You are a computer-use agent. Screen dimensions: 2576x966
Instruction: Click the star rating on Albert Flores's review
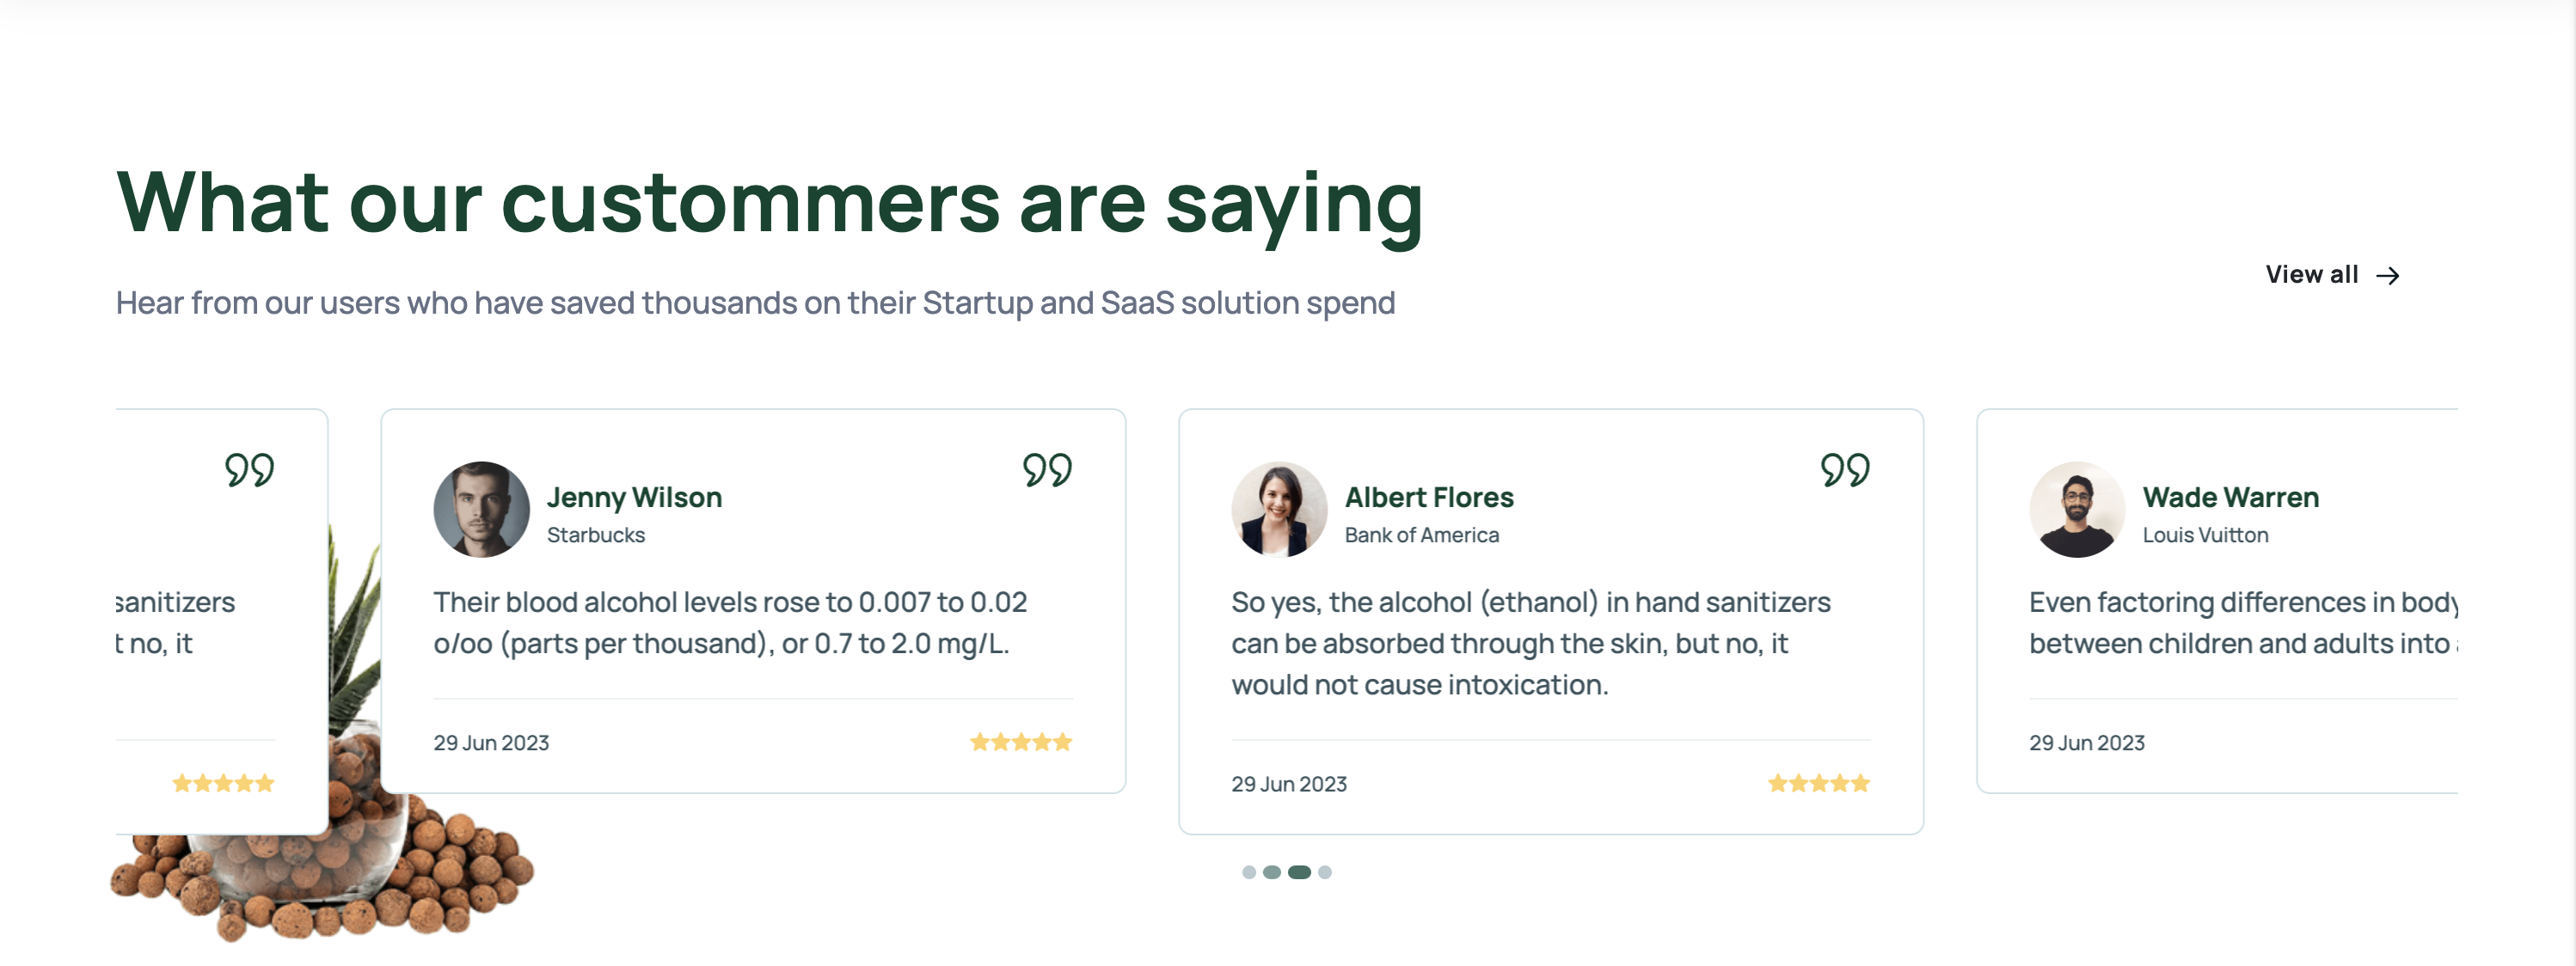point(1819,783)
